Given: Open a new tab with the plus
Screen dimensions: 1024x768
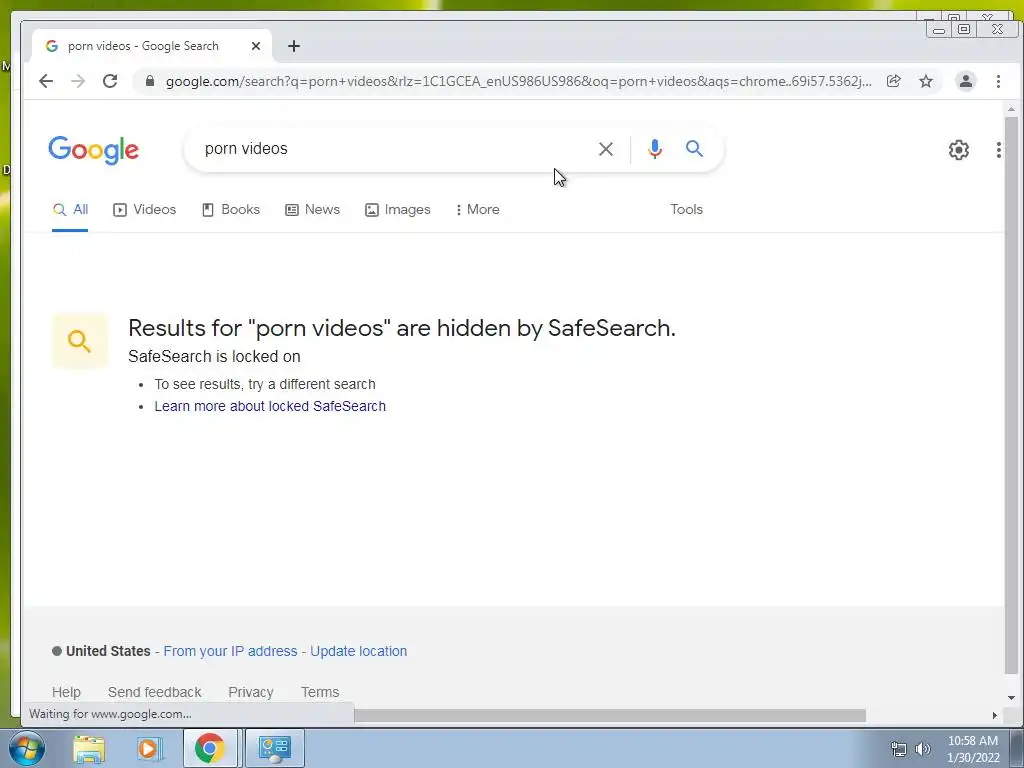Looking at the screenshot, I should (294, 46).
